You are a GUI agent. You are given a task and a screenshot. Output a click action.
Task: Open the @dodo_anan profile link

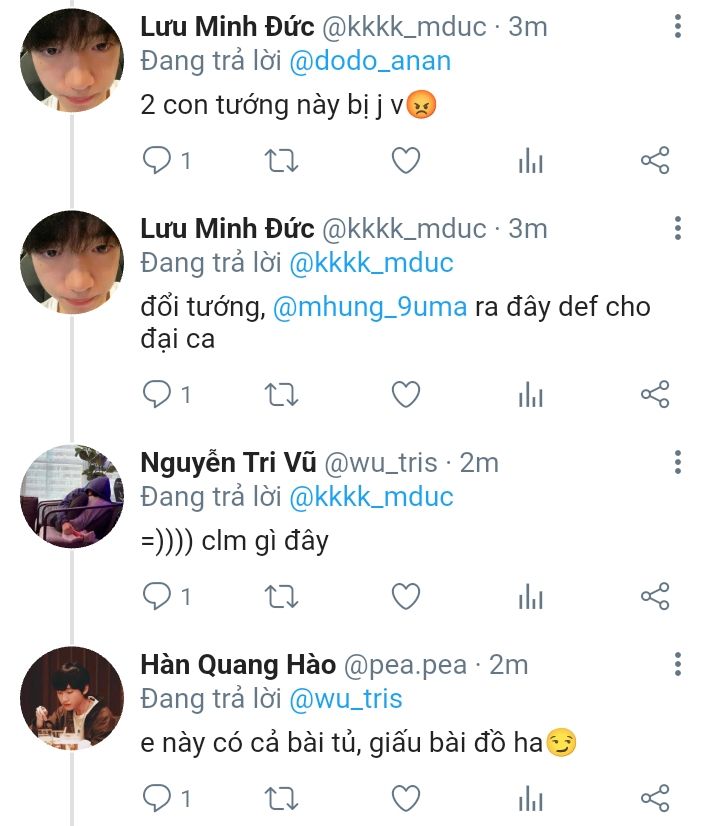point(370,61)
